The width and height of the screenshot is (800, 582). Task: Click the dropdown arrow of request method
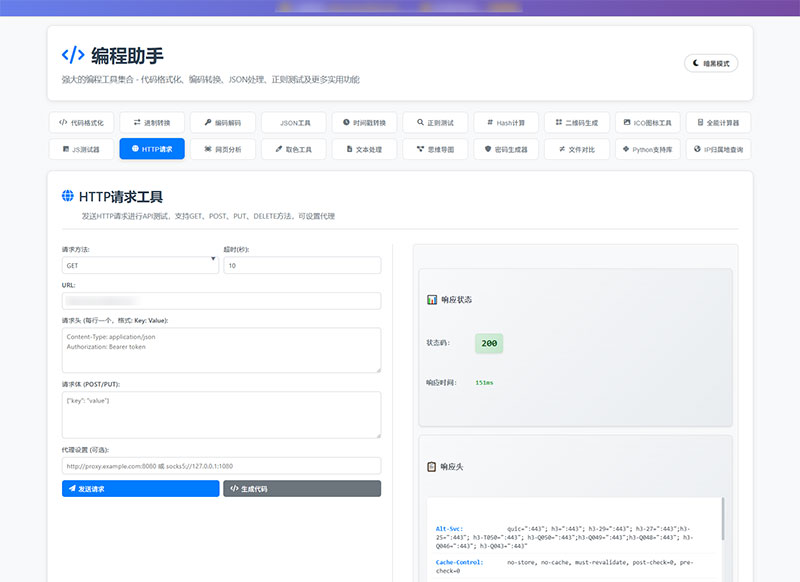[x=213, y=259]
